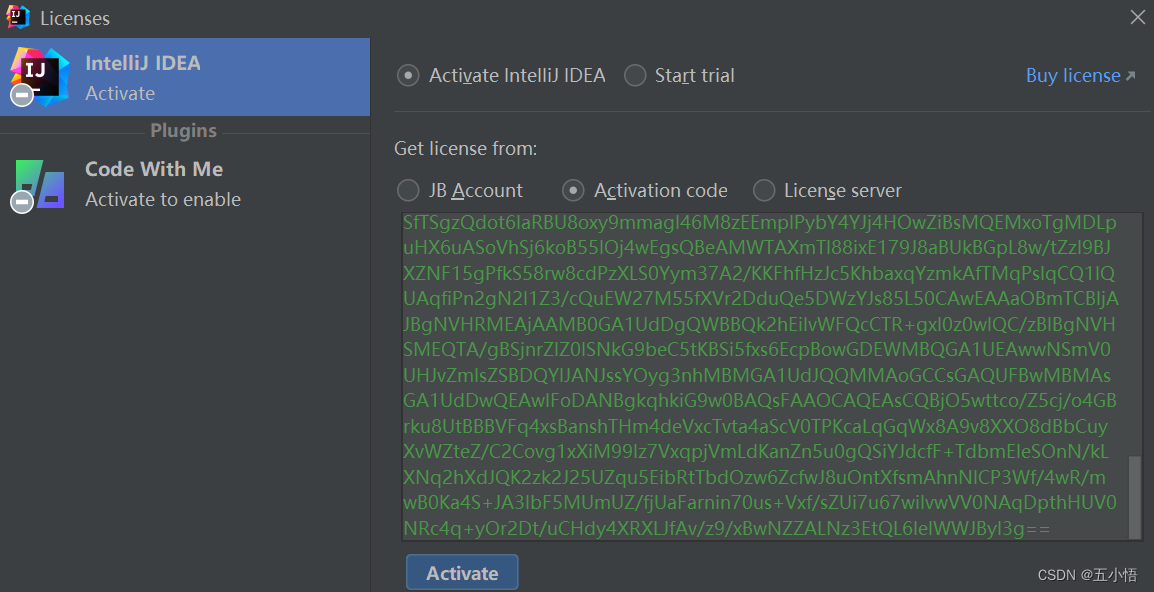Select JB Account as license source
The height and width of the screenshot is (592, 1154).
coord(408,191)
